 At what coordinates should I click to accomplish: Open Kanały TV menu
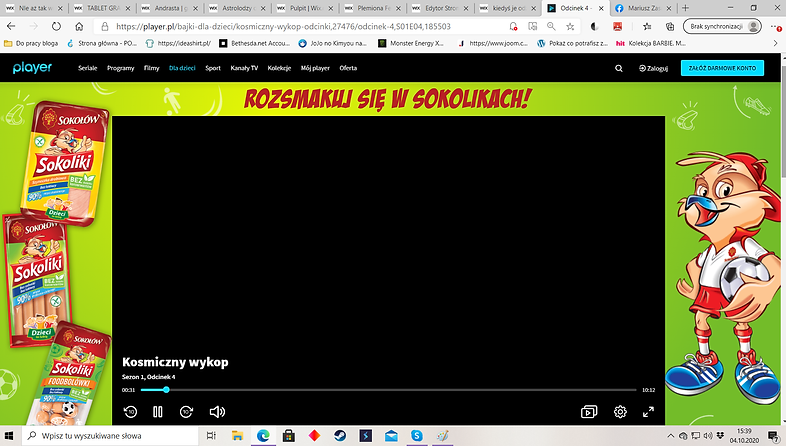click(244, 68)
